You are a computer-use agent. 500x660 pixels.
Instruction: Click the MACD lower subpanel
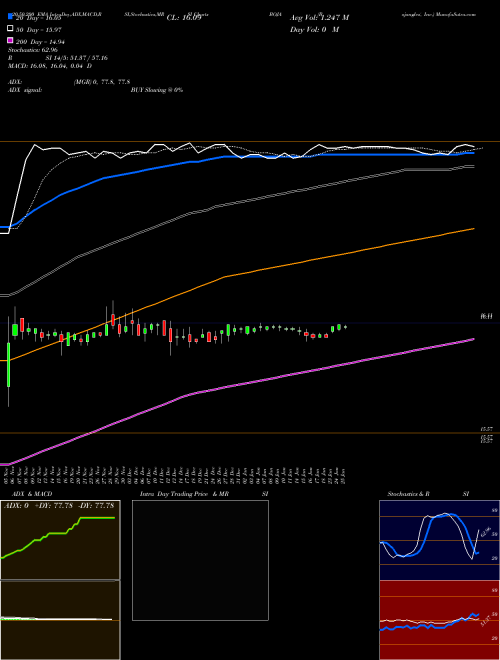point(60,620)
